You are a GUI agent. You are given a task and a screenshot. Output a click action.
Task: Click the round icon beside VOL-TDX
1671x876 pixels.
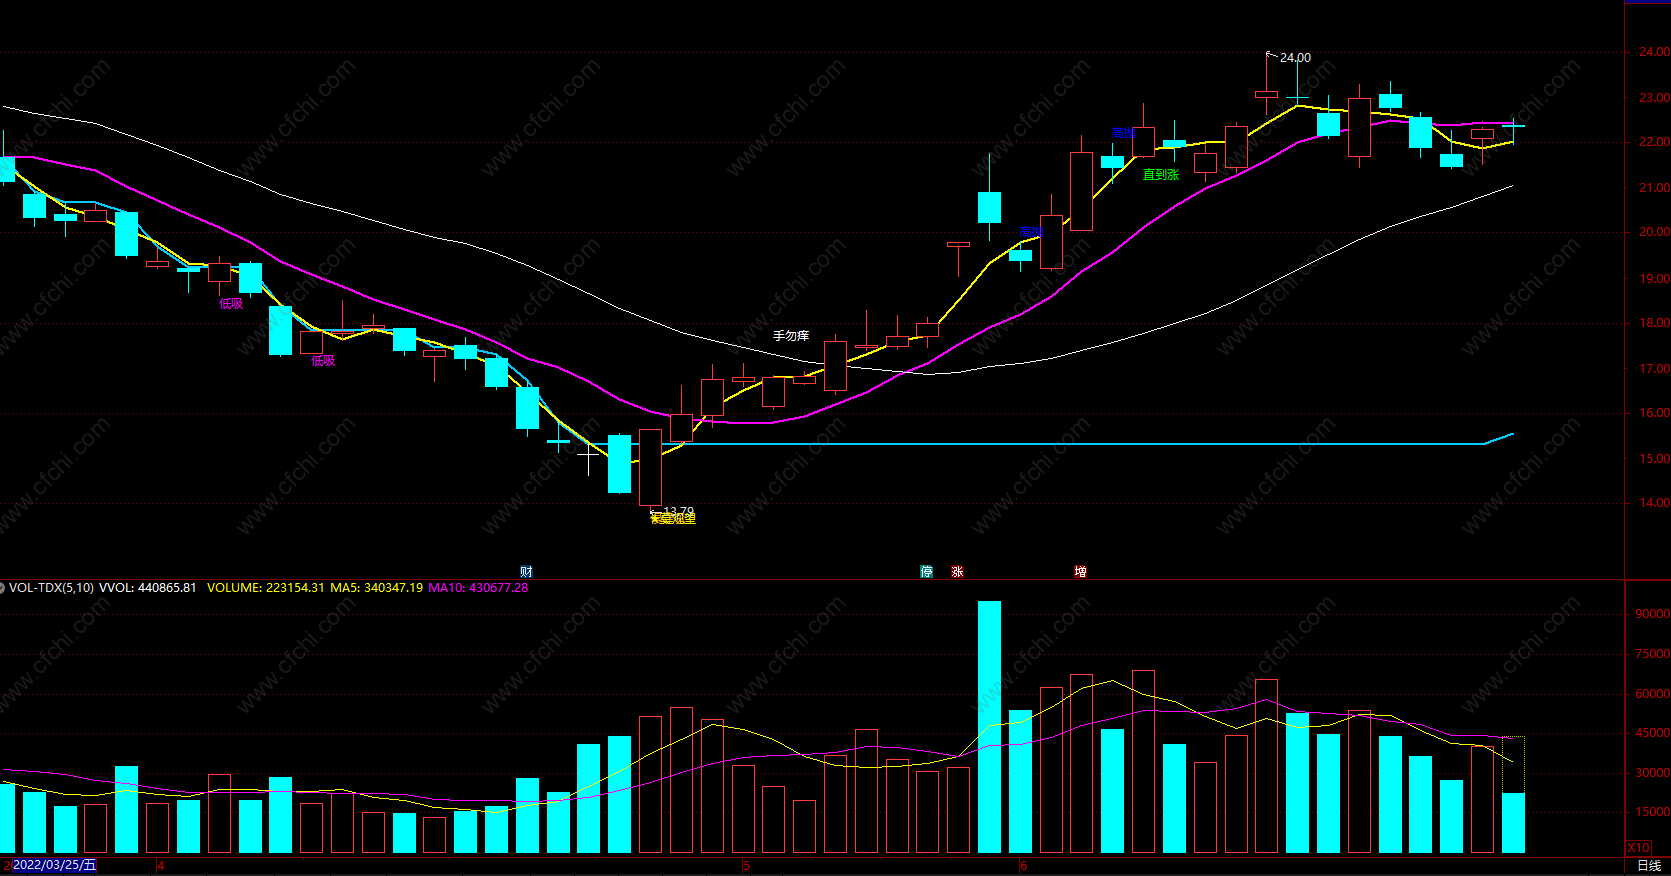(2, 588)
